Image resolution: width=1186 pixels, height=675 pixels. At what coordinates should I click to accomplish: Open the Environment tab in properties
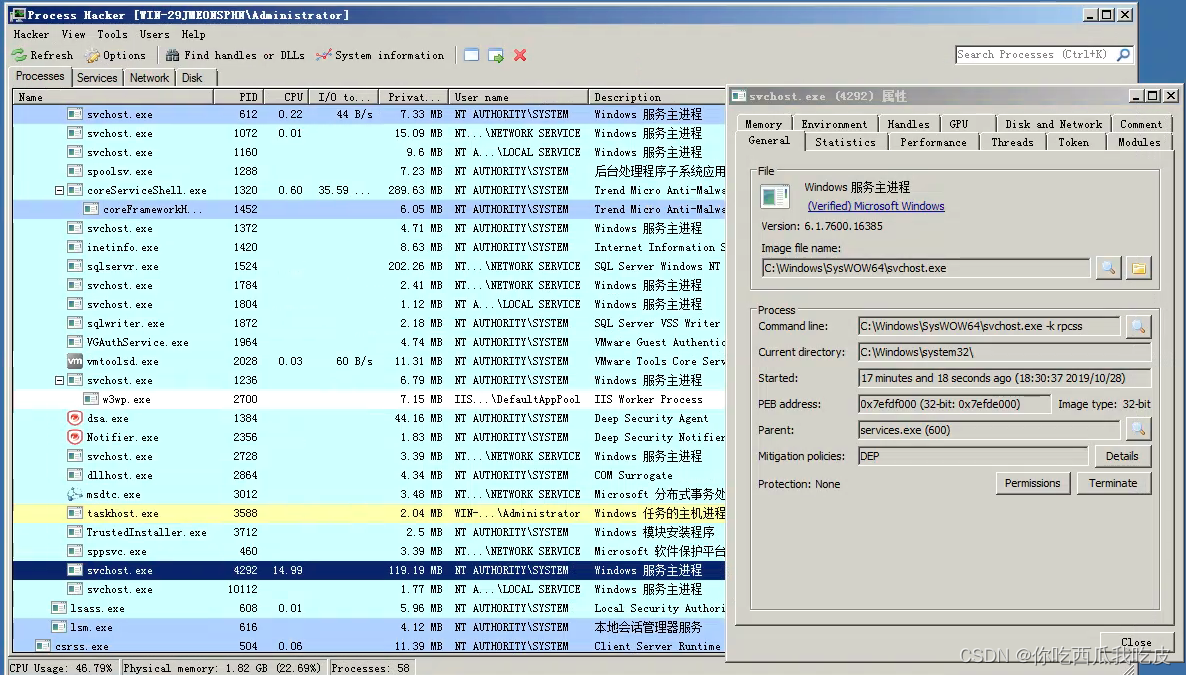pyautogui.click(x=834, y=124)
